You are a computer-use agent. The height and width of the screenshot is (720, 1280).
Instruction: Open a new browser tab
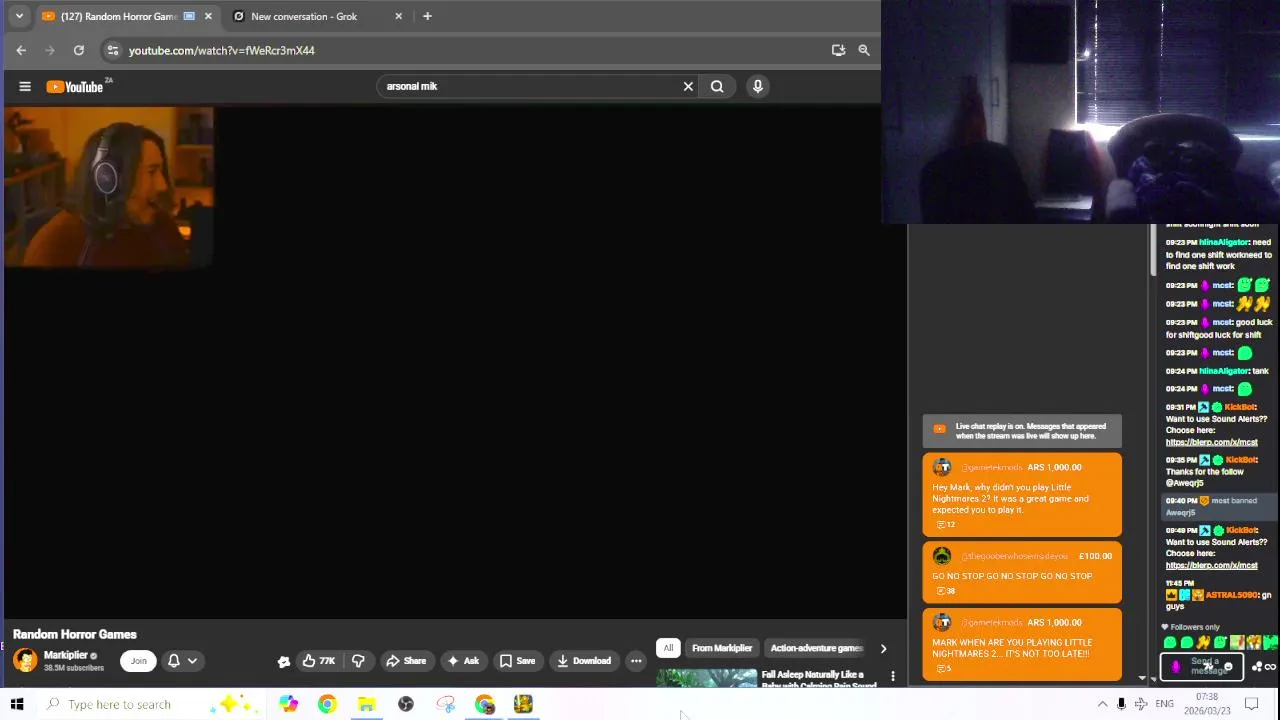tap(427, 16)
